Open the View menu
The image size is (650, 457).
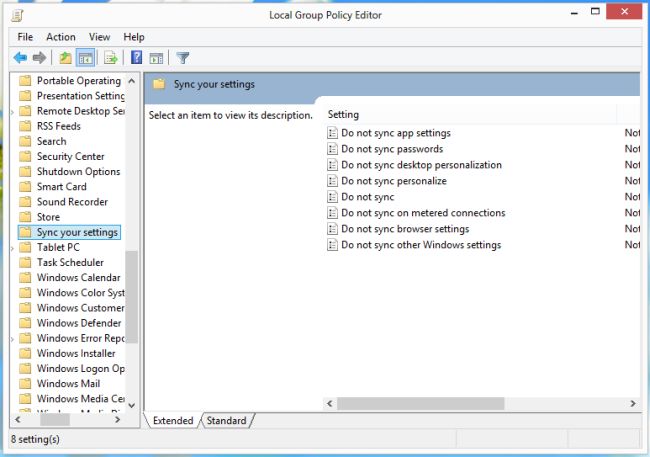(99, 37)
